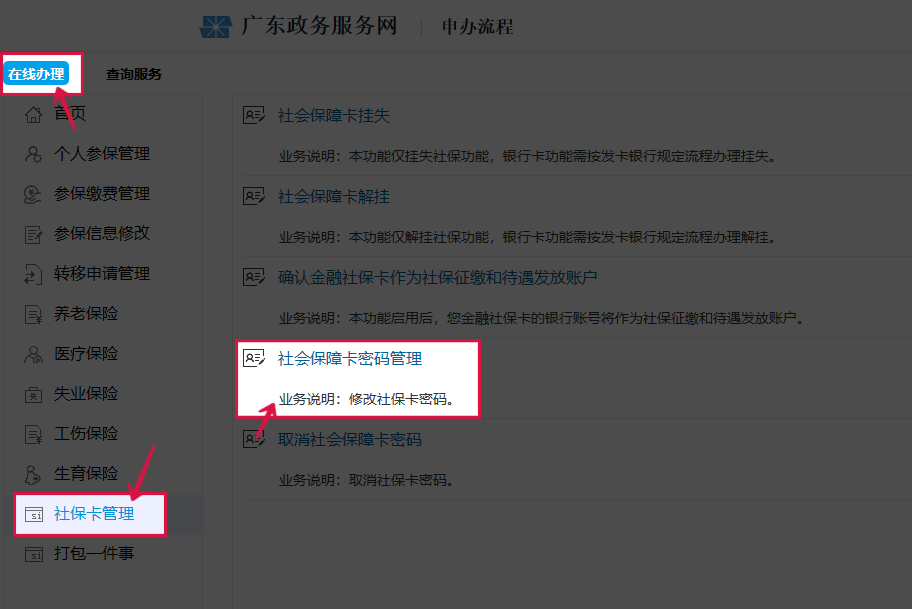Open the 生育保险 menu item

tap(86, 473)
